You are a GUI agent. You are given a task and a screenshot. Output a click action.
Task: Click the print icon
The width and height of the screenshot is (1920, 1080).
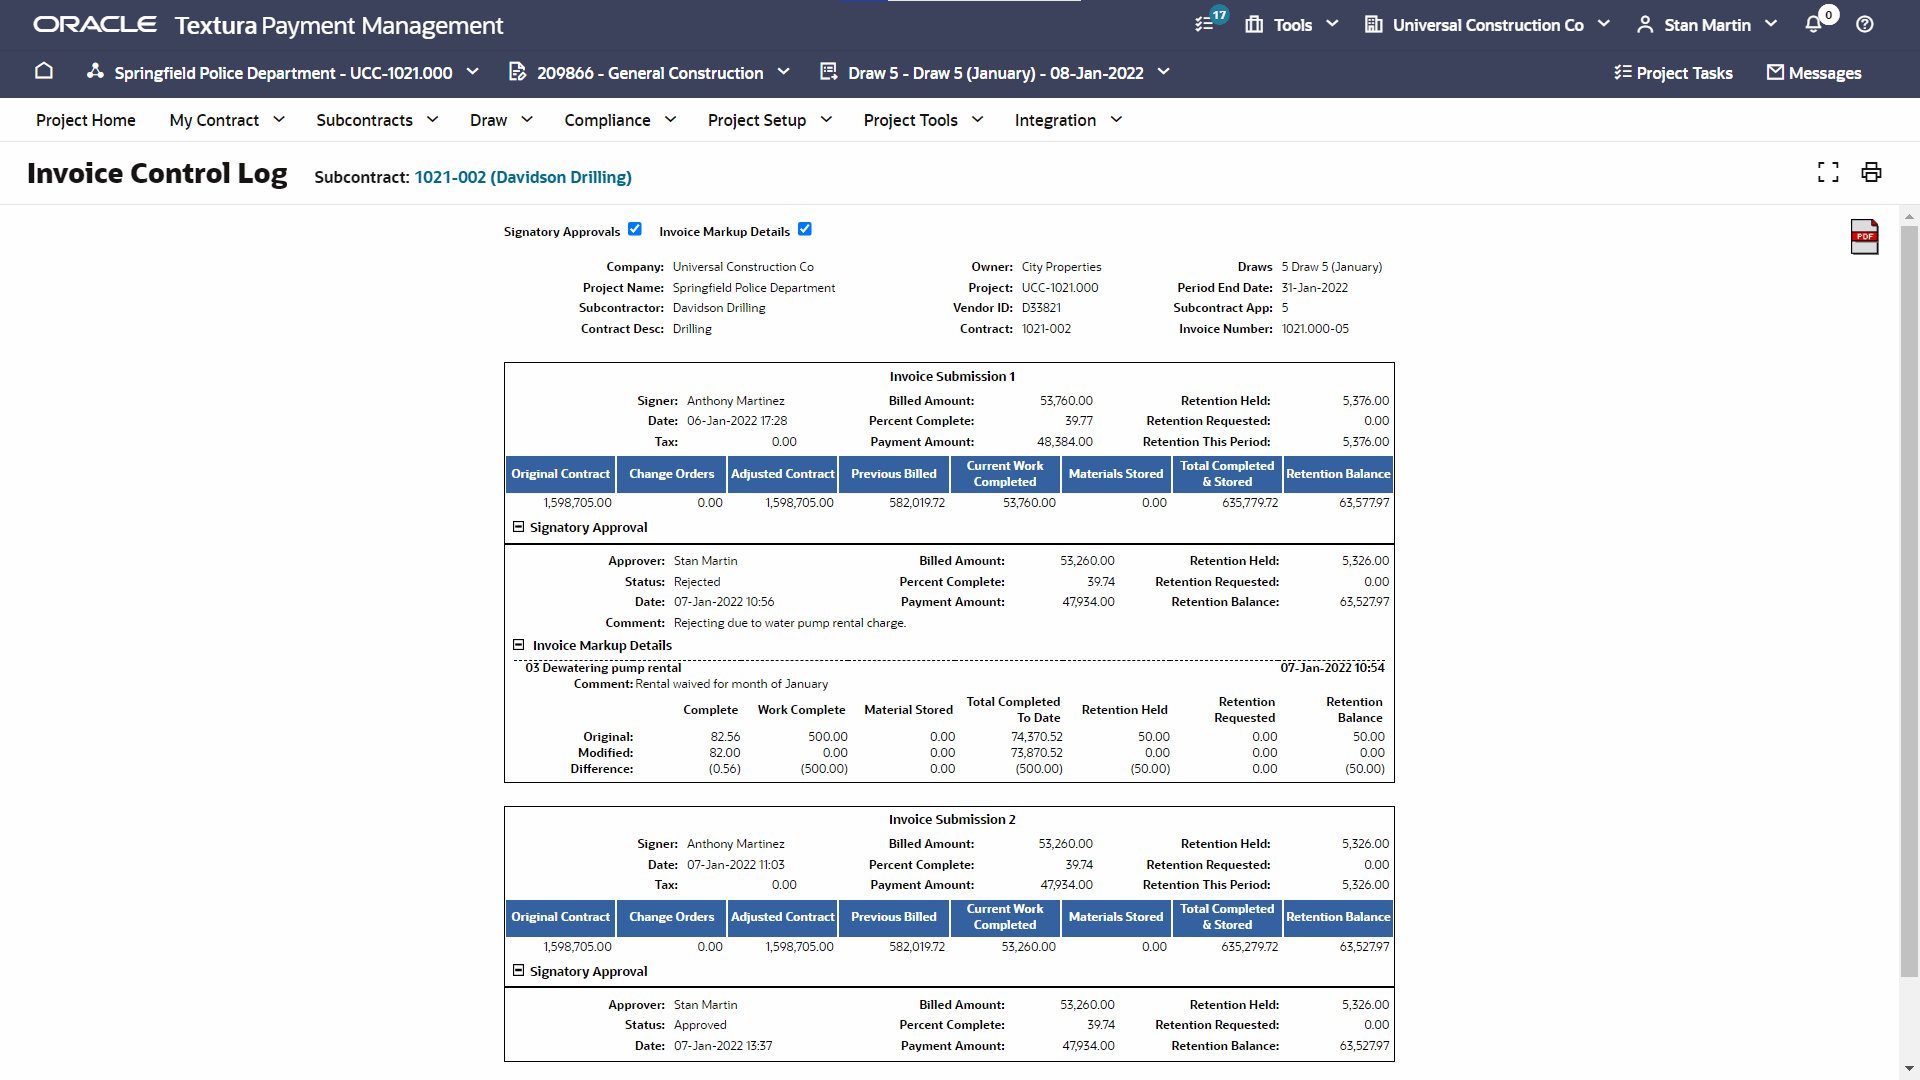(x=1871, y=172)
